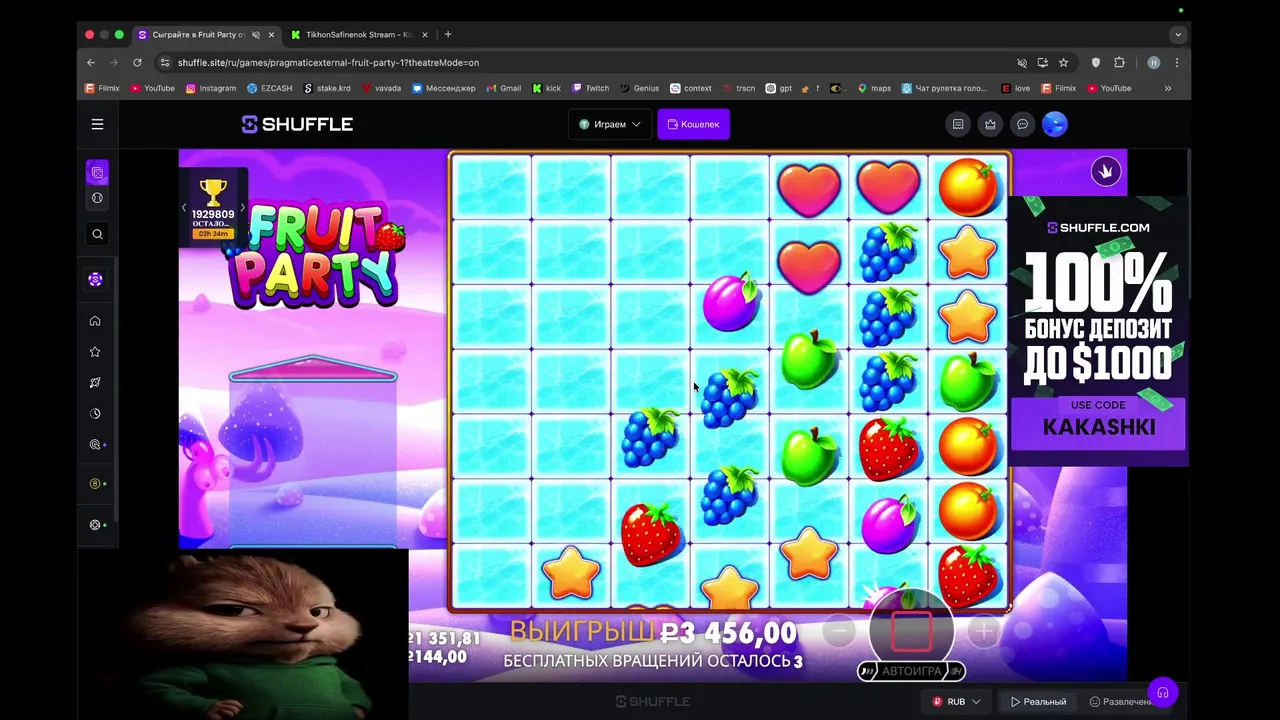
Task: Open the headset support chat button
Action: 1162,692
